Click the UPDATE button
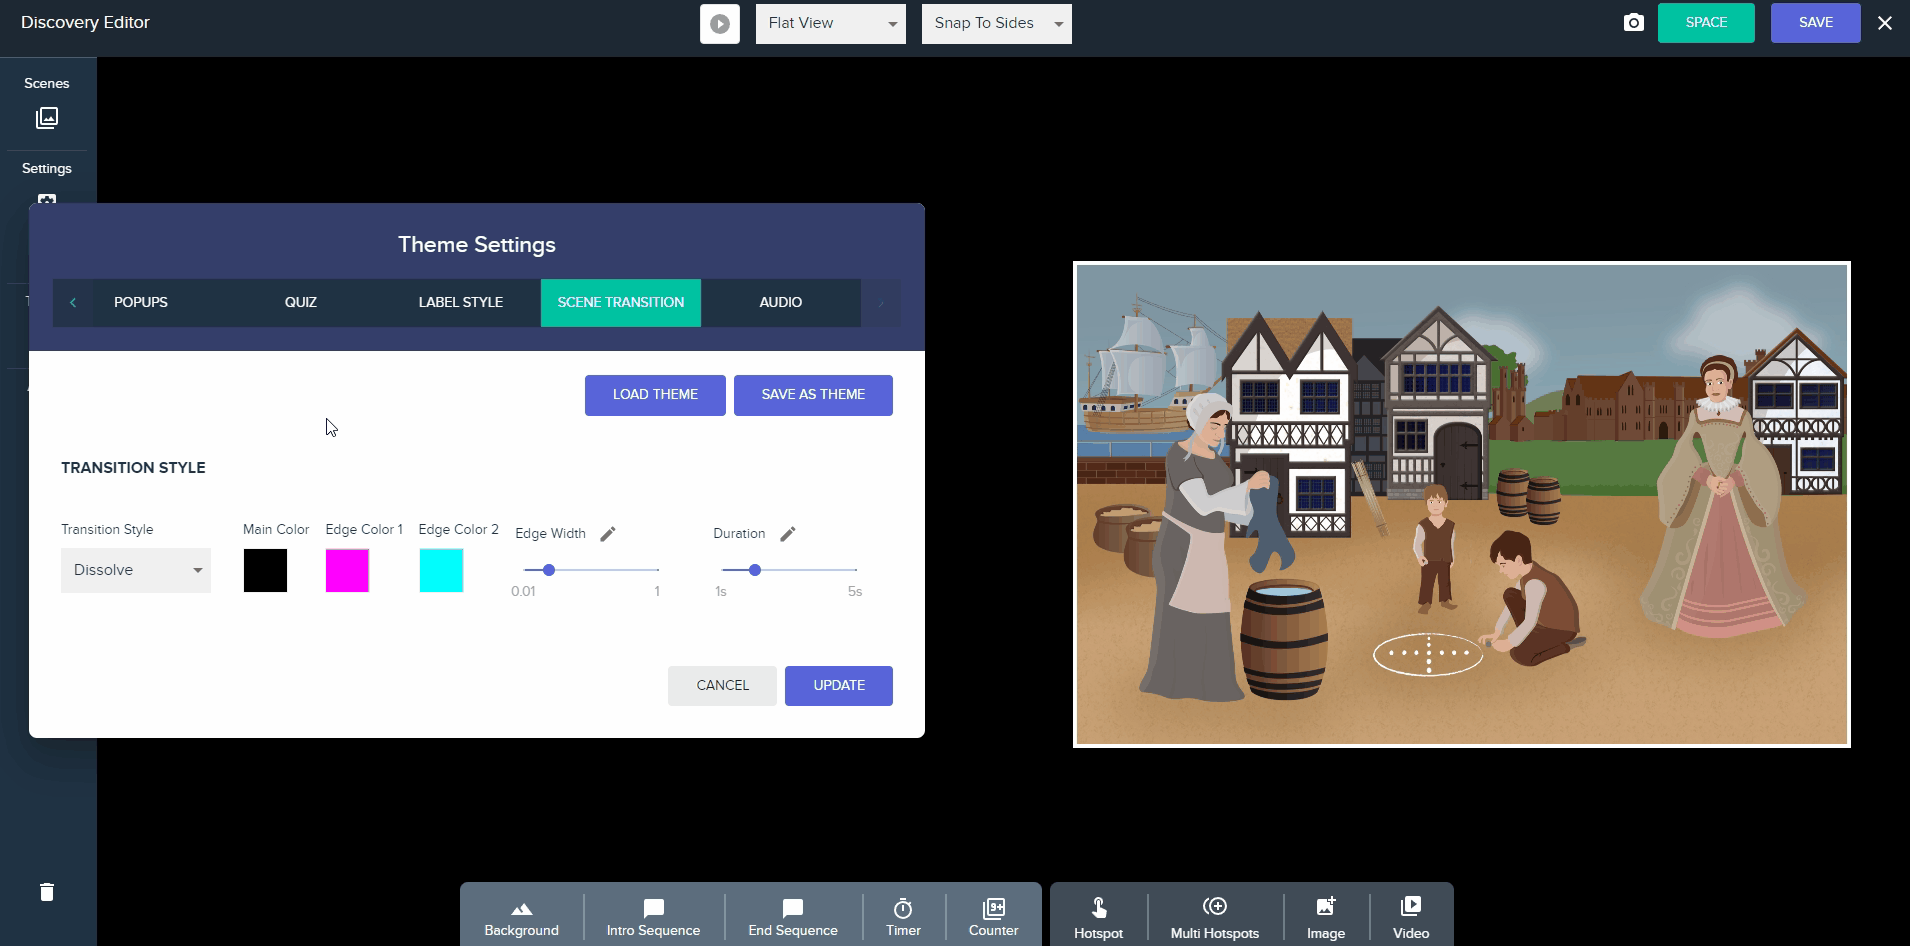 839,686
